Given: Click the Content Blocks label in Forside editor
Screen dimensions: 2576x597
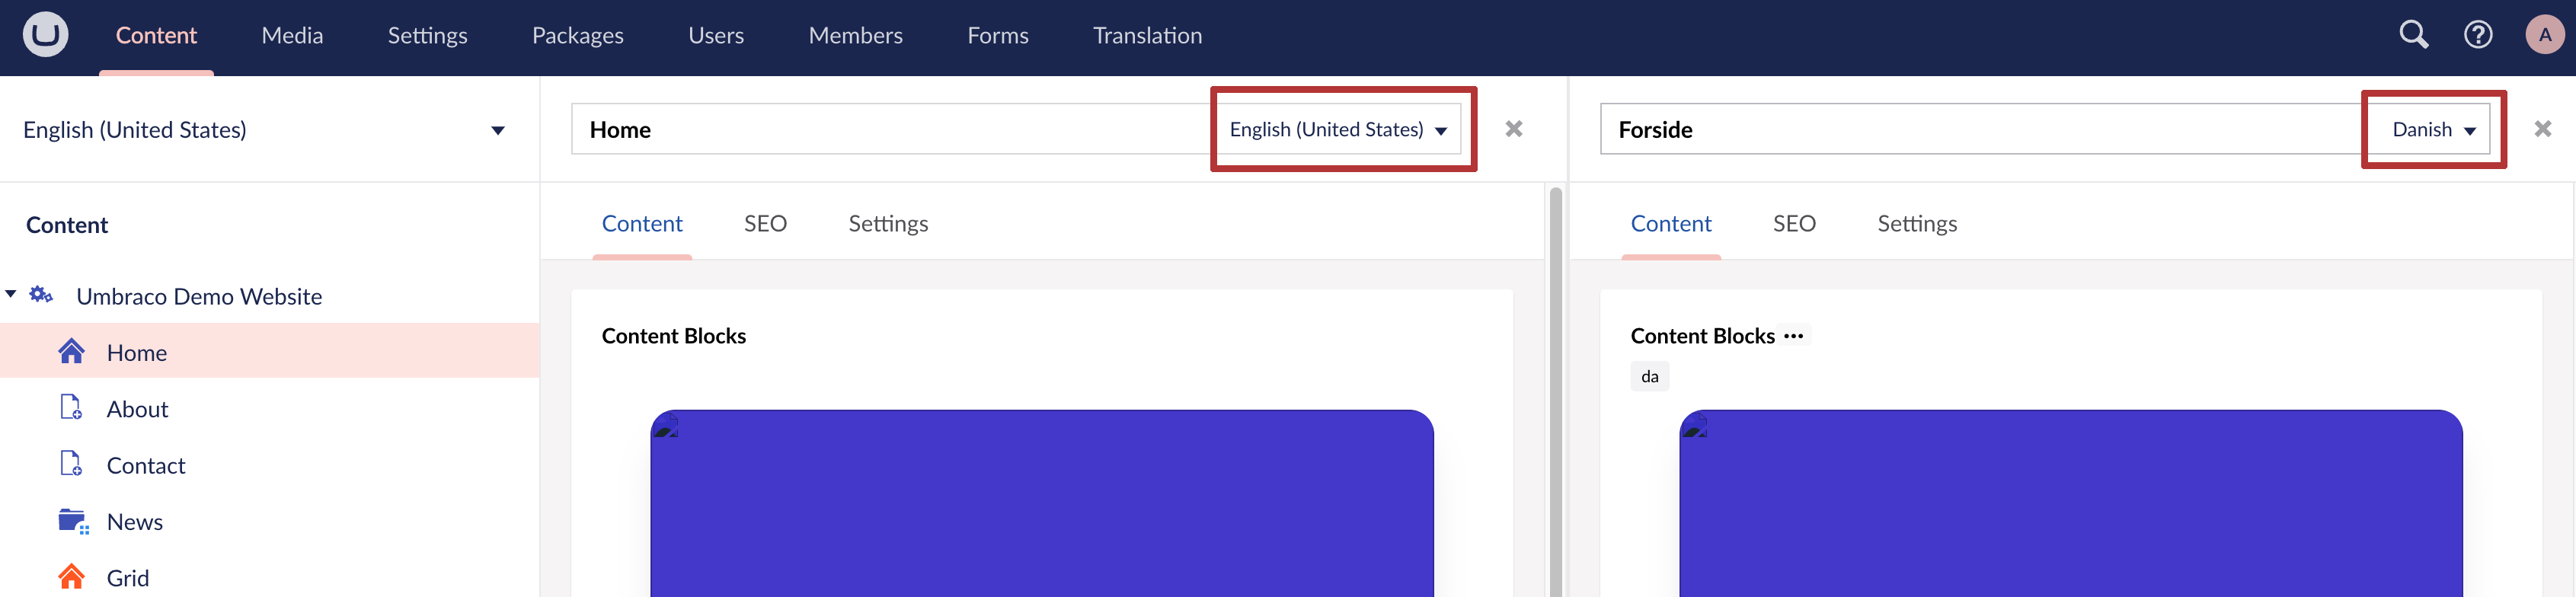Looking at the screenshot, I should pos(1702,336).
